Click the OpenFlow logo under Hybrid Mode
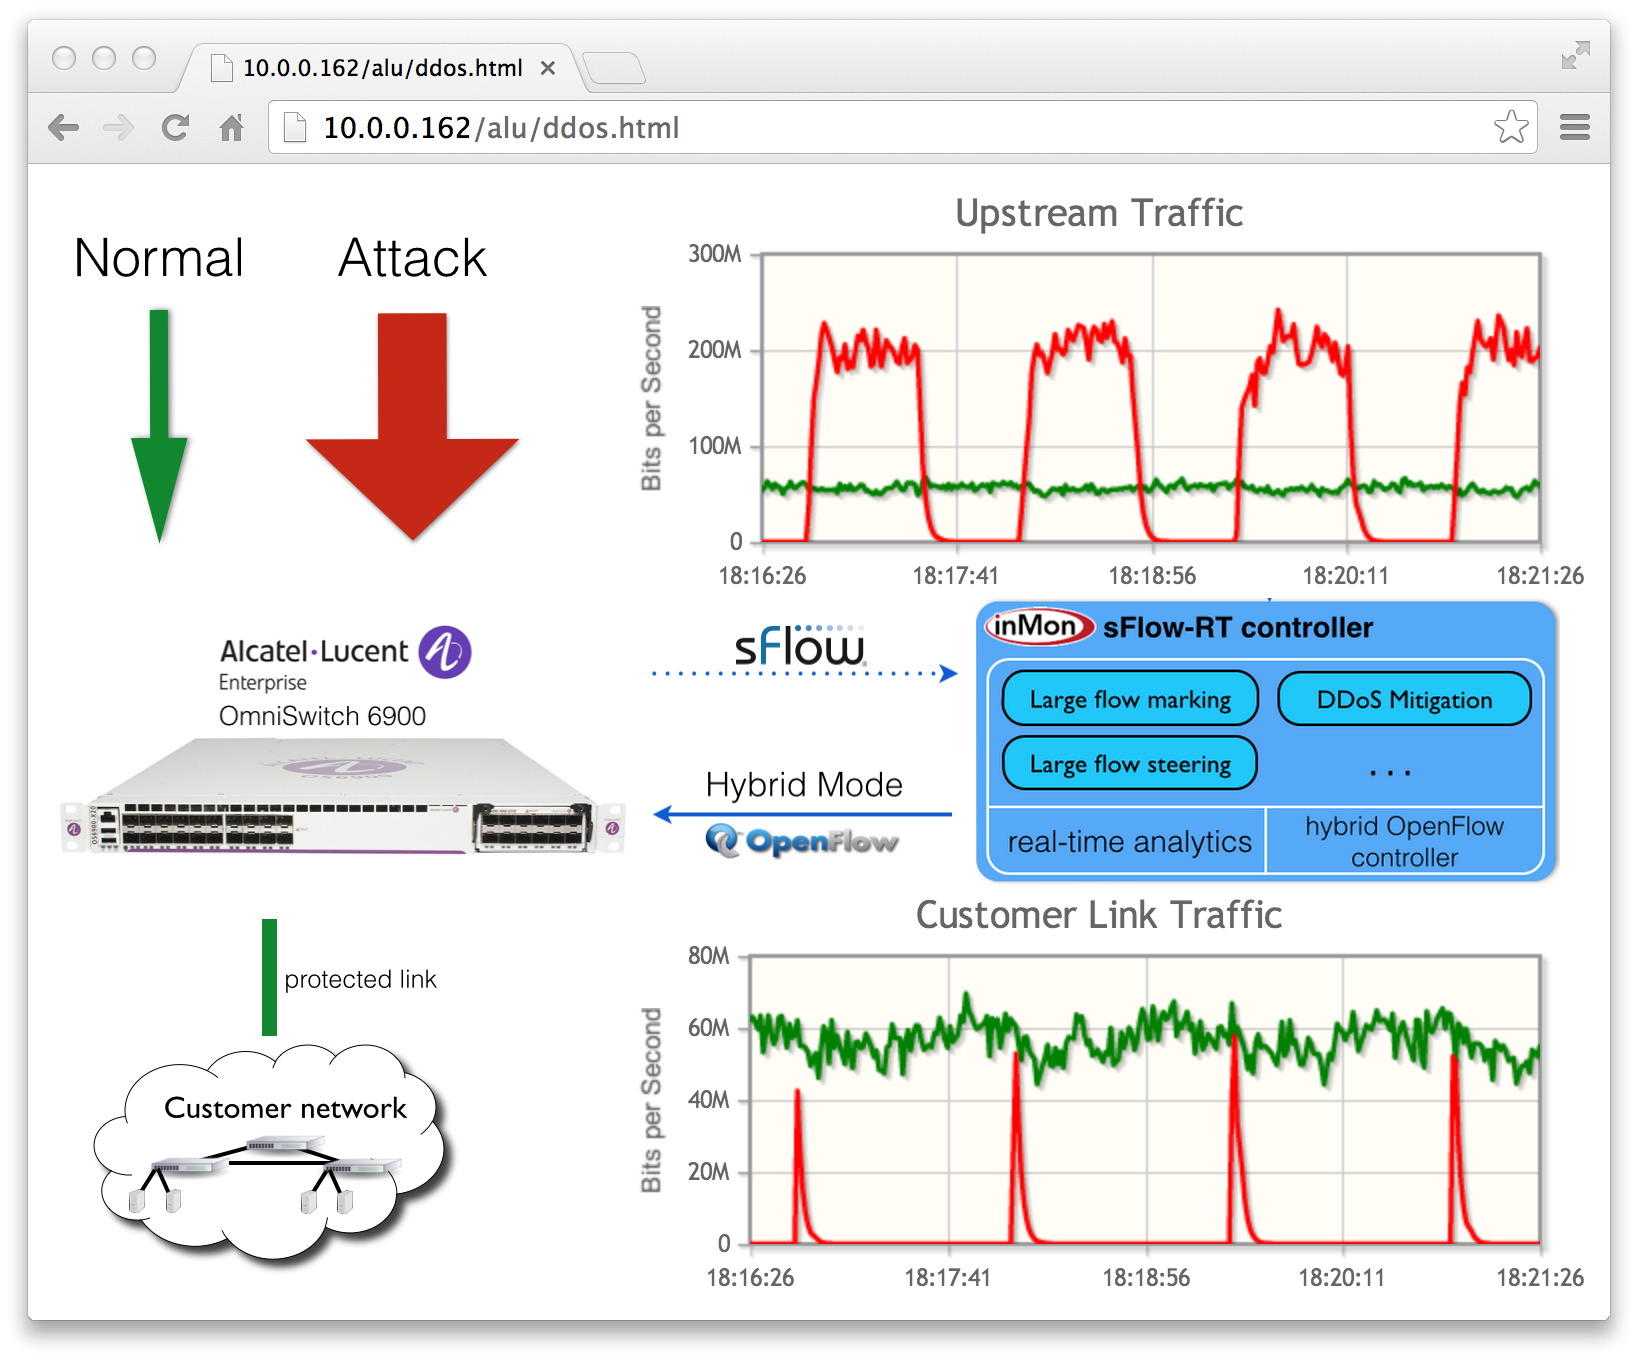Viewport: 1638px width, 1360px height. pyautogui.click(x=802, y=841)
